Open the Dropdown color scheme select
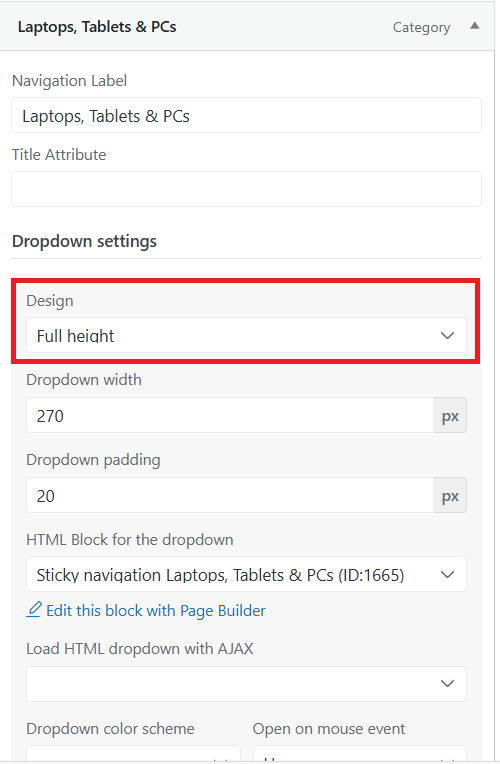Screen dimensions: 500x764 point(133,754)
